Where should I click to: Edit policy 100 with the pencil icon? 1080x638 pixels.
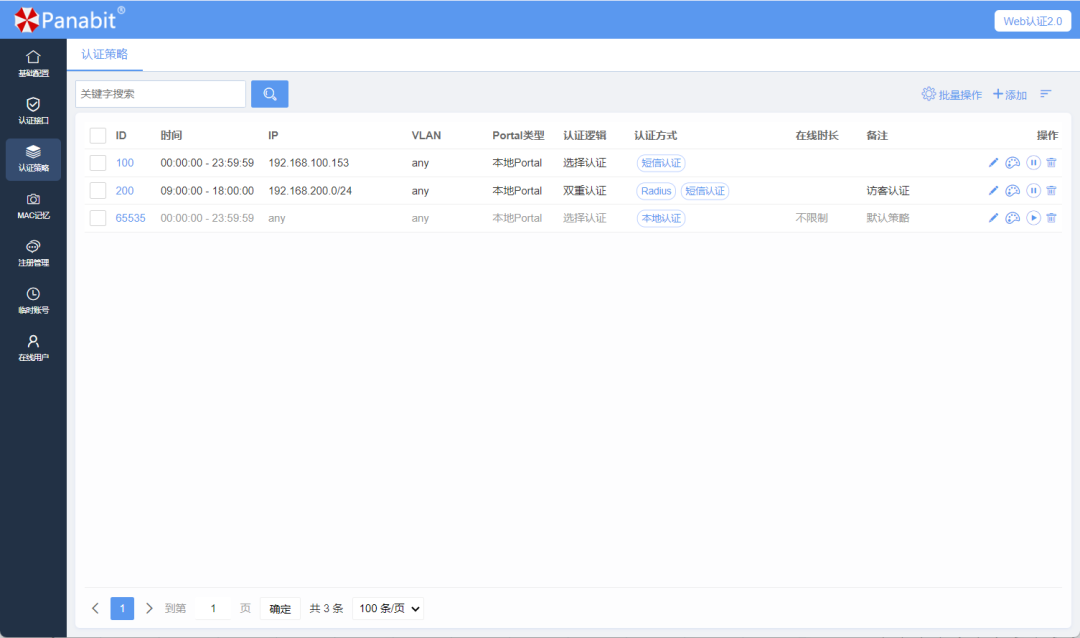pos(992,162)
